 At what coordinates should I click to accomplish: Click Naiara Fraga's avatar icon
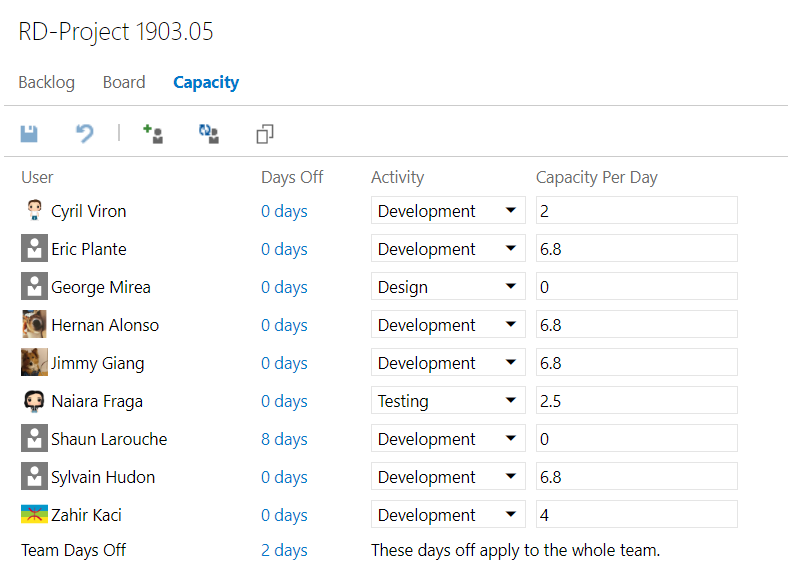point(34,401)
